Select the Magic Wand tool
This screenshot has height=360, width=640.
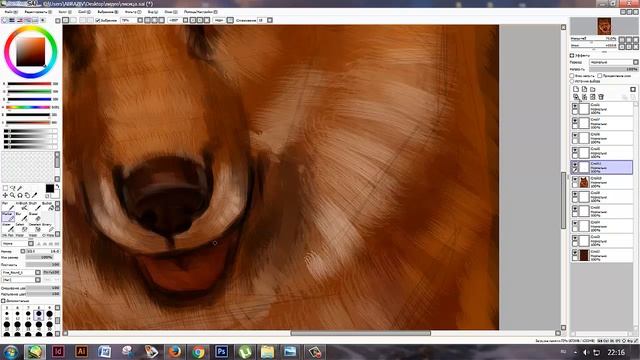click(20, 188)
